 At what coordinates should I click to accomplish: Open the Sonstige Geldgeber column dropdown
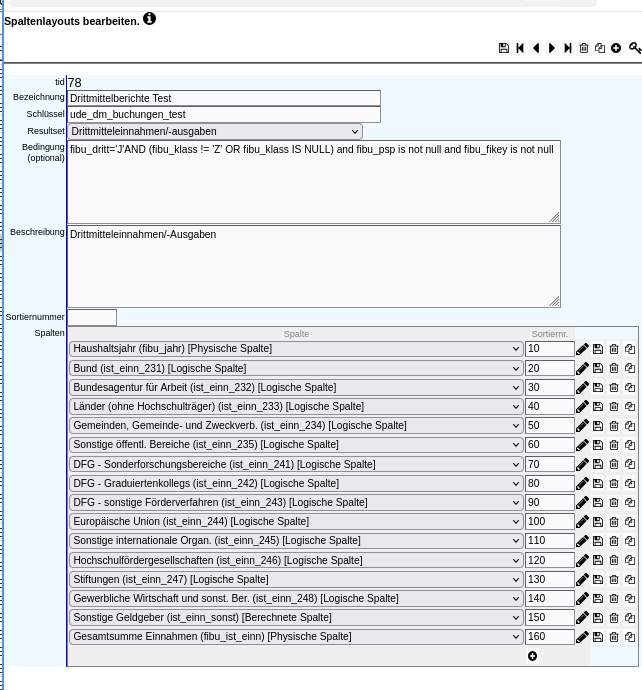pyautogui.click(x=296, y=618)
